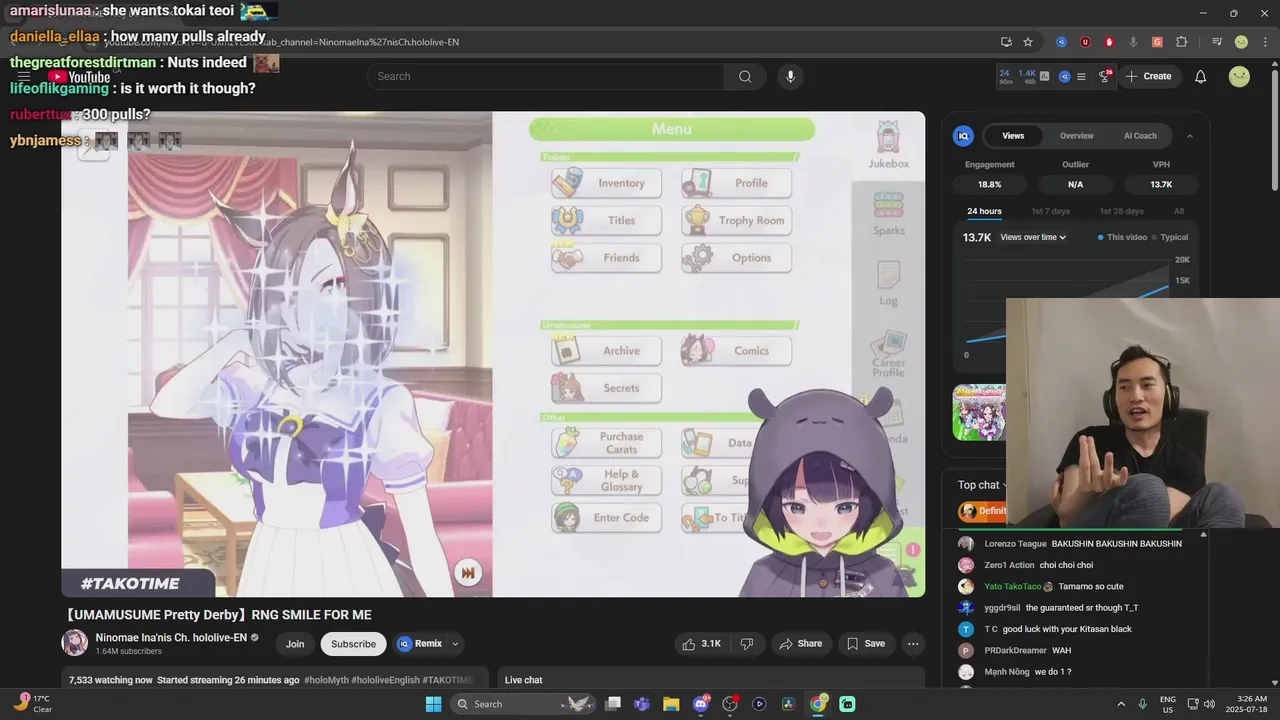This screenshot has width=1280, height=720.
Task: Click the Join membership button
Action: pos(295,644)
